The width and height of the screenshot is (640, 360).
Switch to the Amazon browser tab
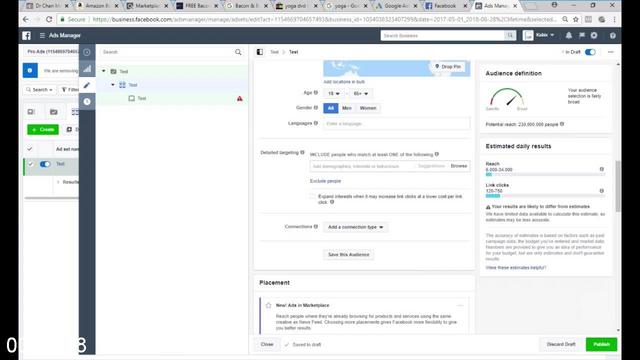click(98, 6)
